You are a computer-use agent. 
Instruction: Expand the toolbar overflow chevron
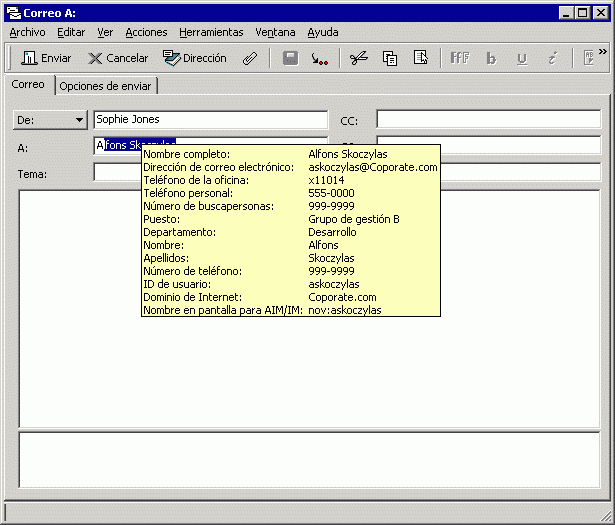click(603, 52)
